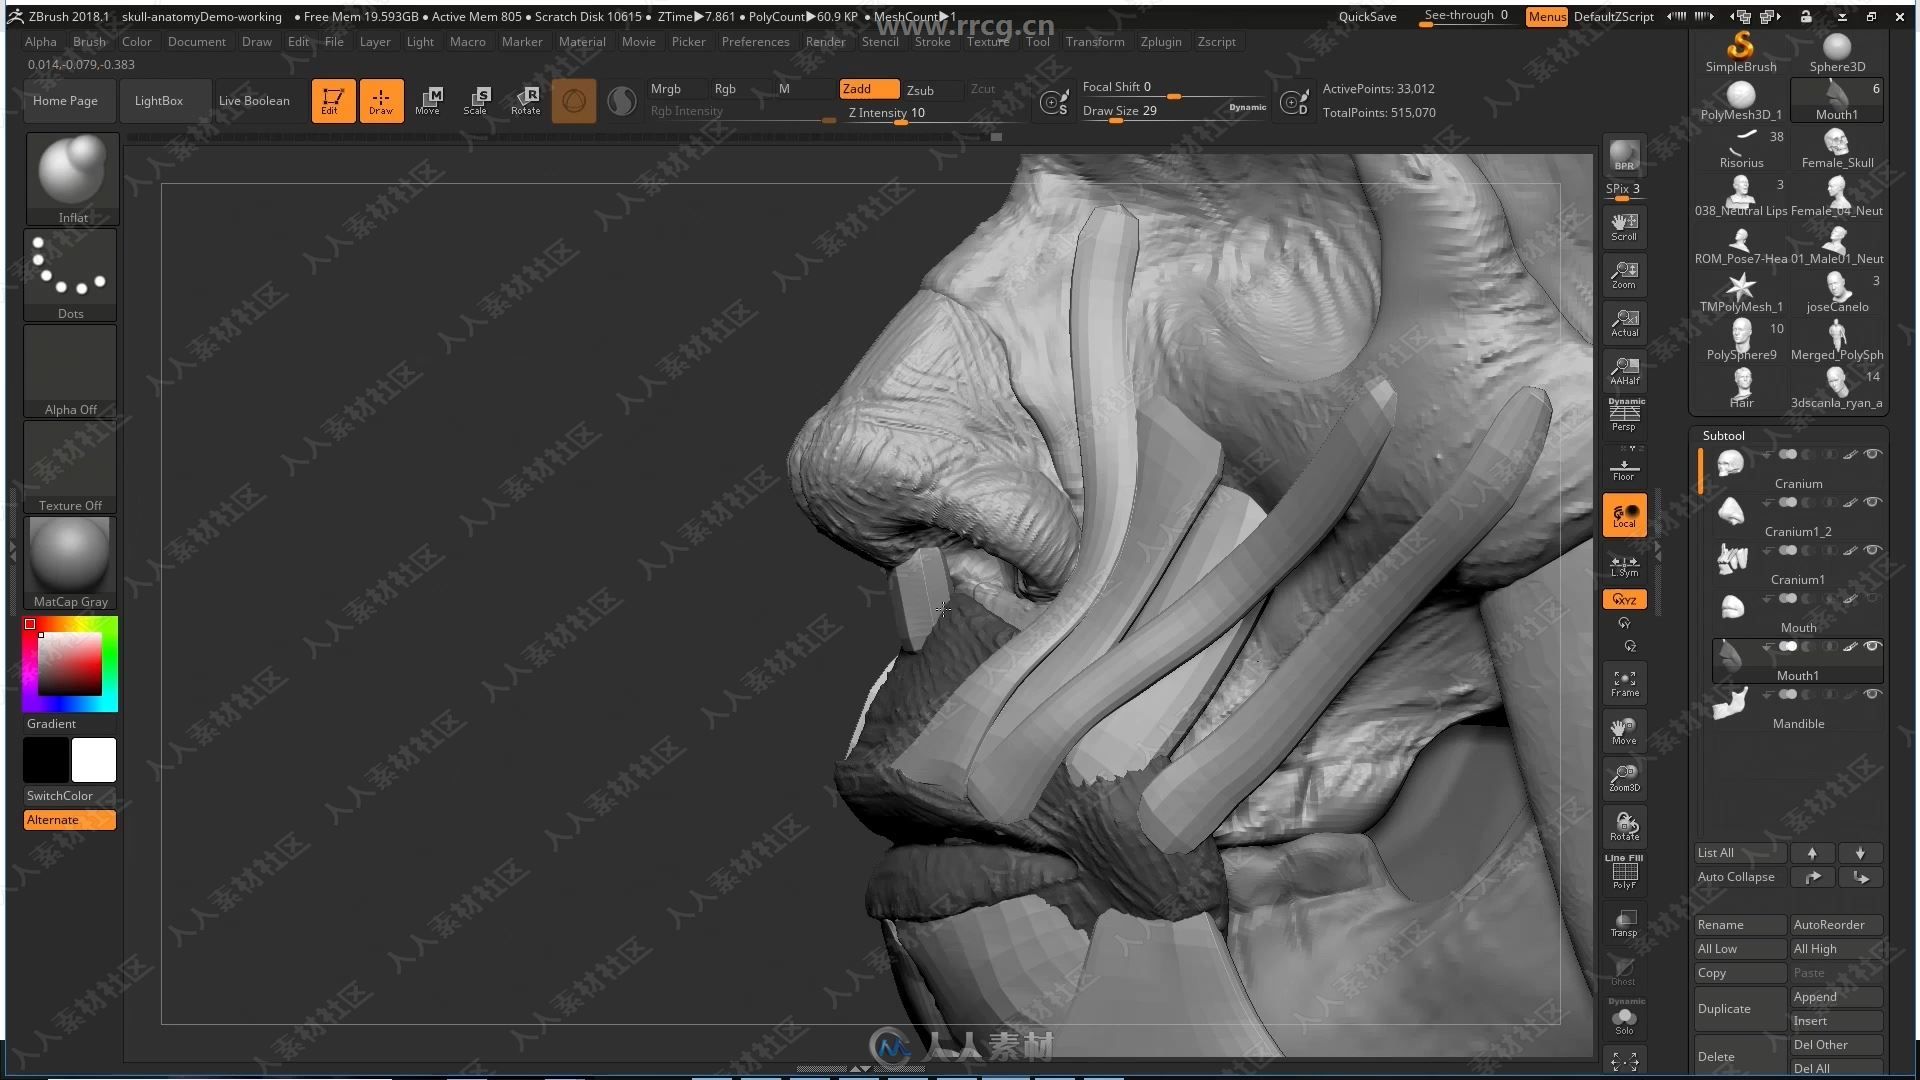Open the Stroke menu item
The width and height of the screenshot is (1920, 1080).
click(930, 41)
